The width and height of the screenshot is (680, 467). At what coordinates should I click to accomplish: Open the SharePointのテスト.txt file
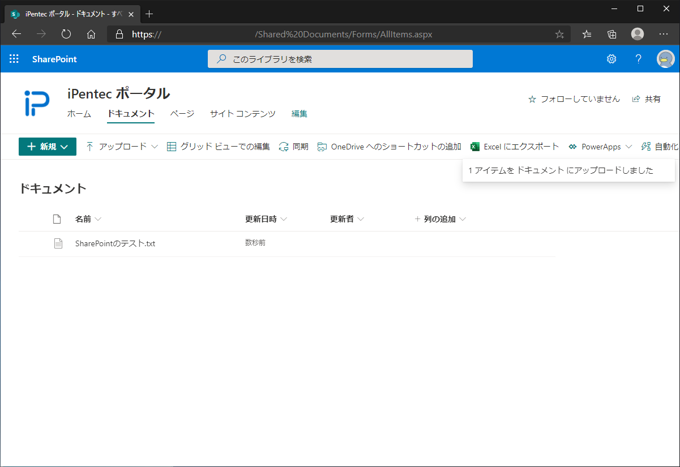tap(115, 244)
